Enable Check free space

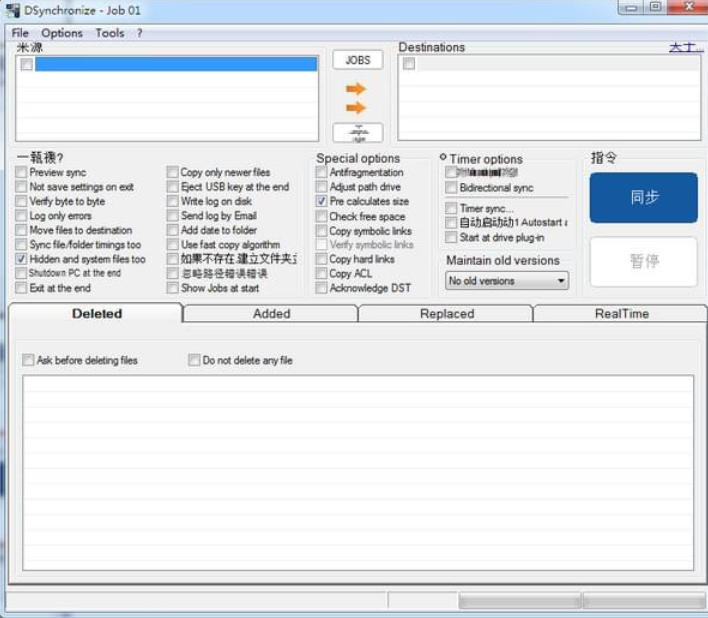321,216
